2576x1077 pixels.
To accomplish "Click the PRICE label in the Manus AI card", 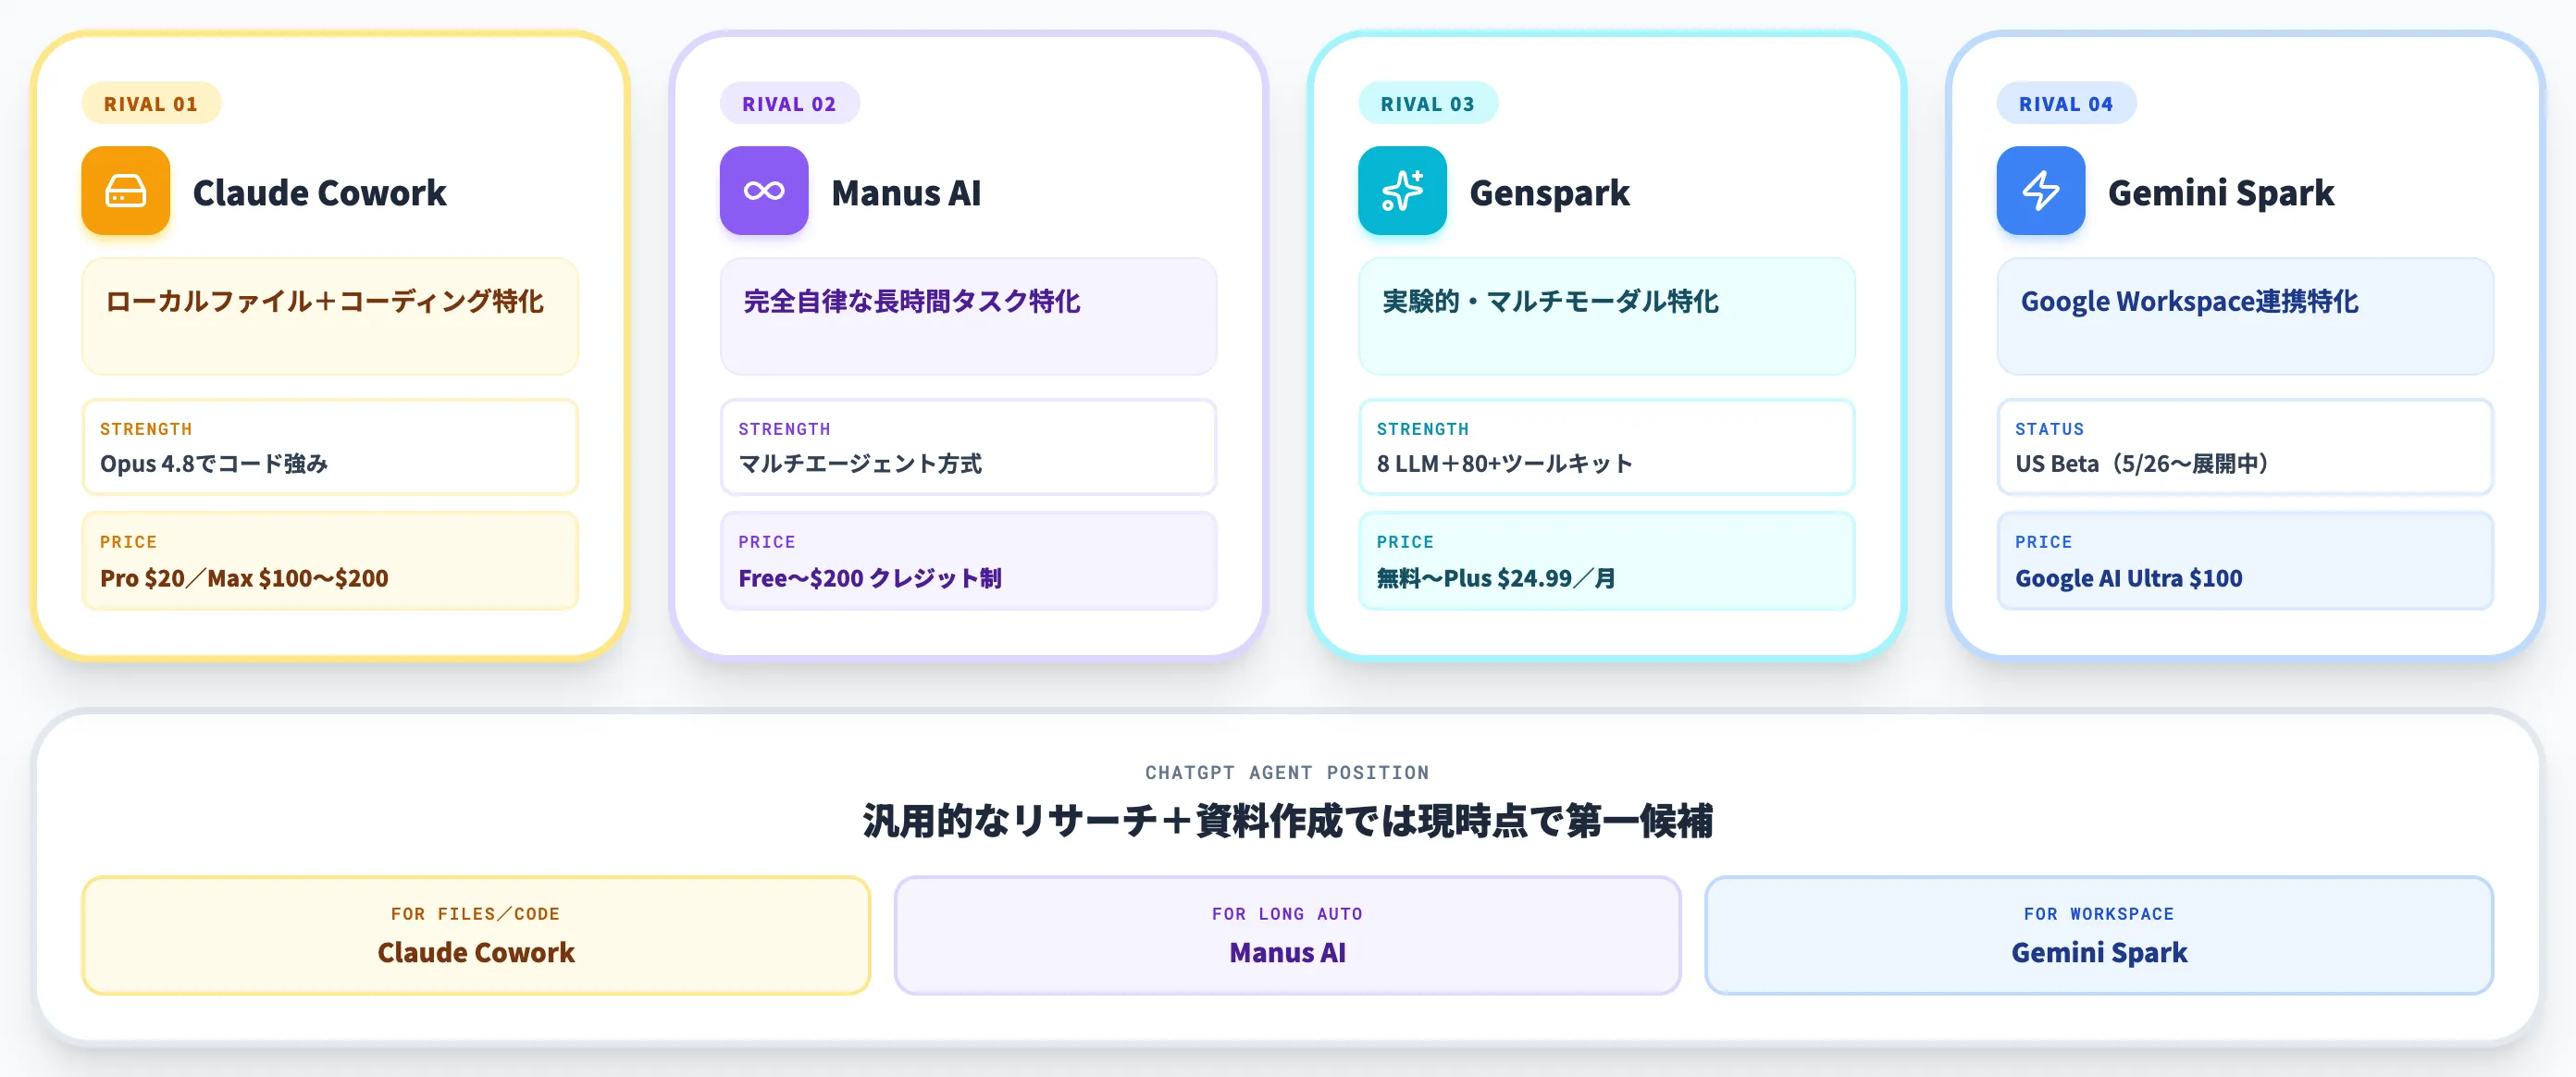I will point(767,542).
